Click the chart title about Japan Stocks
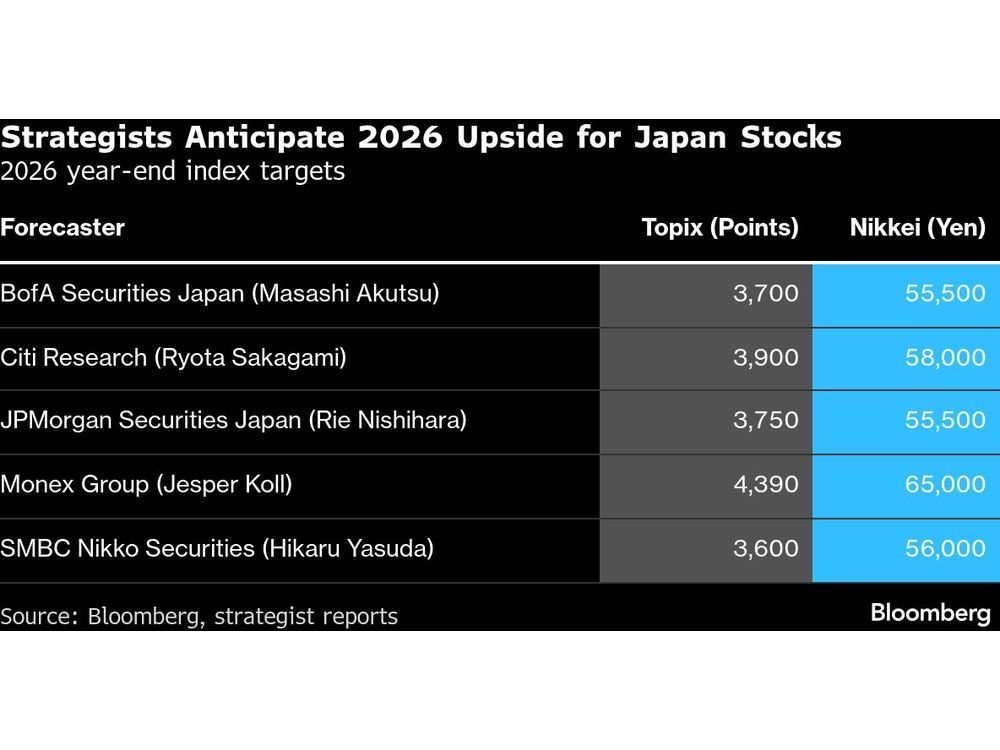 [421, 137]
